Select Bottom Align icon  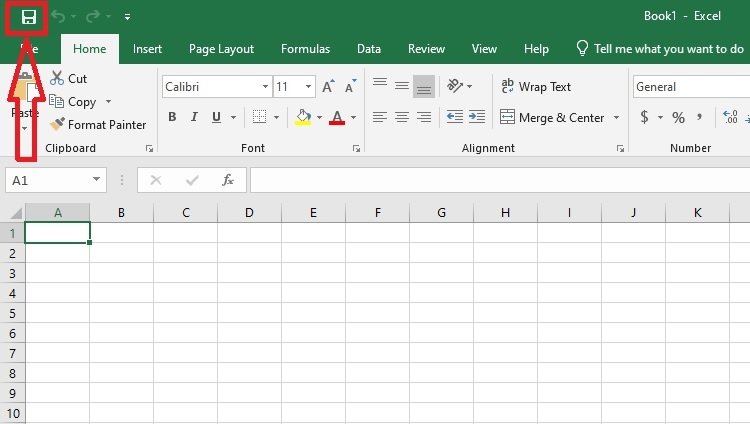coord(424,86)
